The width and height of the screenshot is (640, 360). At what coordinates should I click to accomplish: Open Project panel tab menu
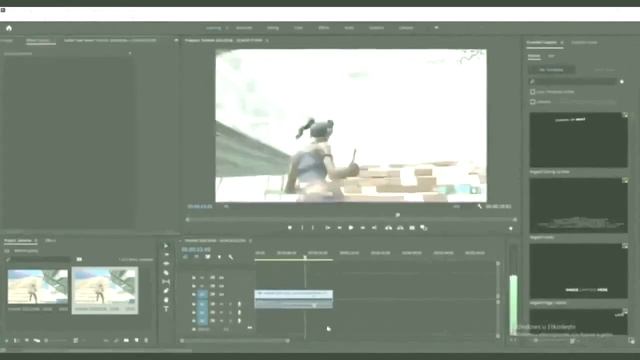pos(36,241)
